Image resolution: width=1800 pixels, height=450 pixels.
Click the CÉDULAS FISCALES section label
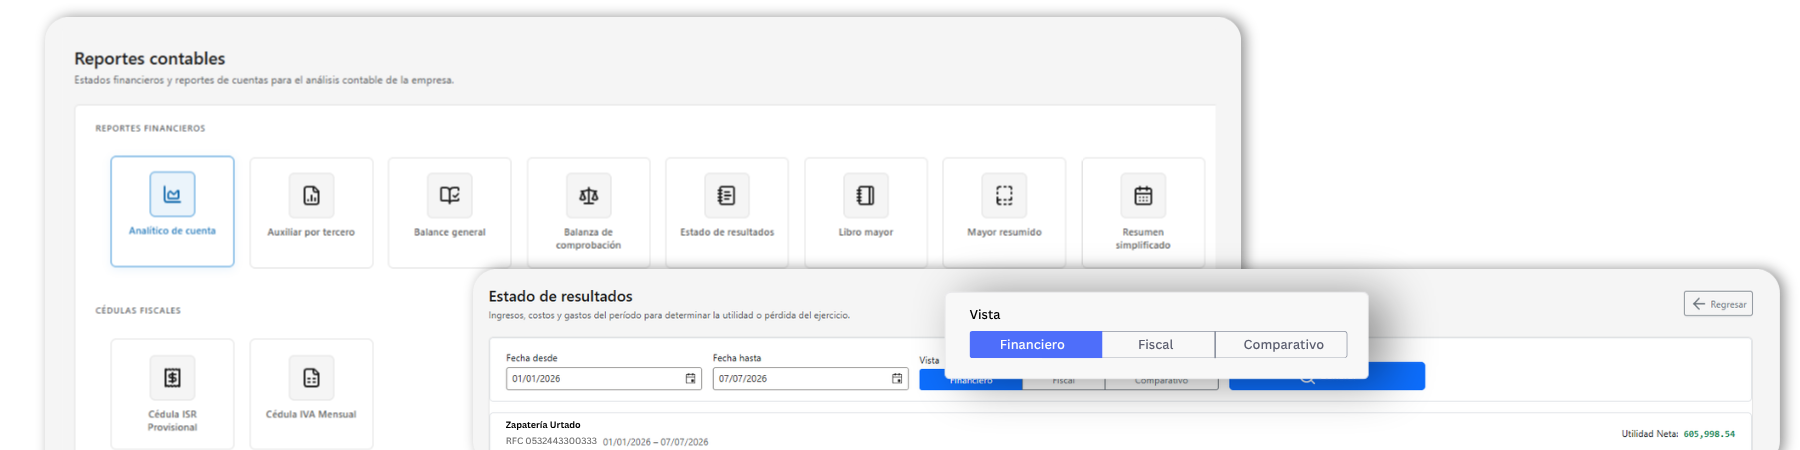138,311
